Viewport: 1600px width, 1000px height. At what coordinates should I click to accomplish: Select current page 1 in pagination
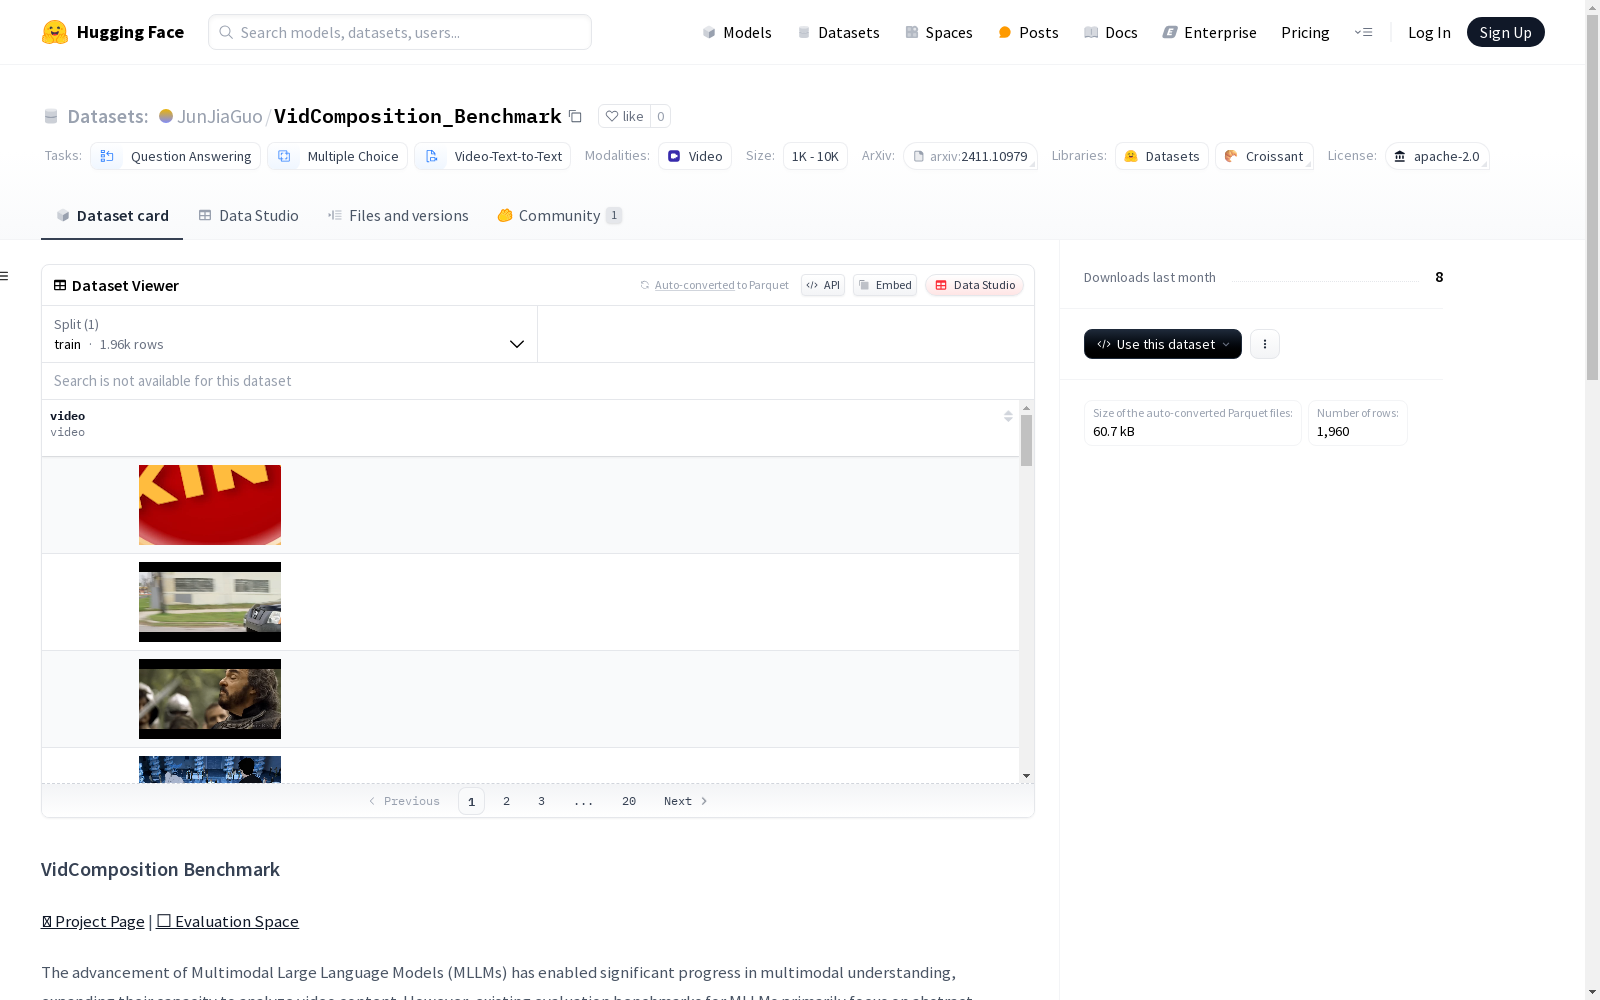(x=472, y=801)
